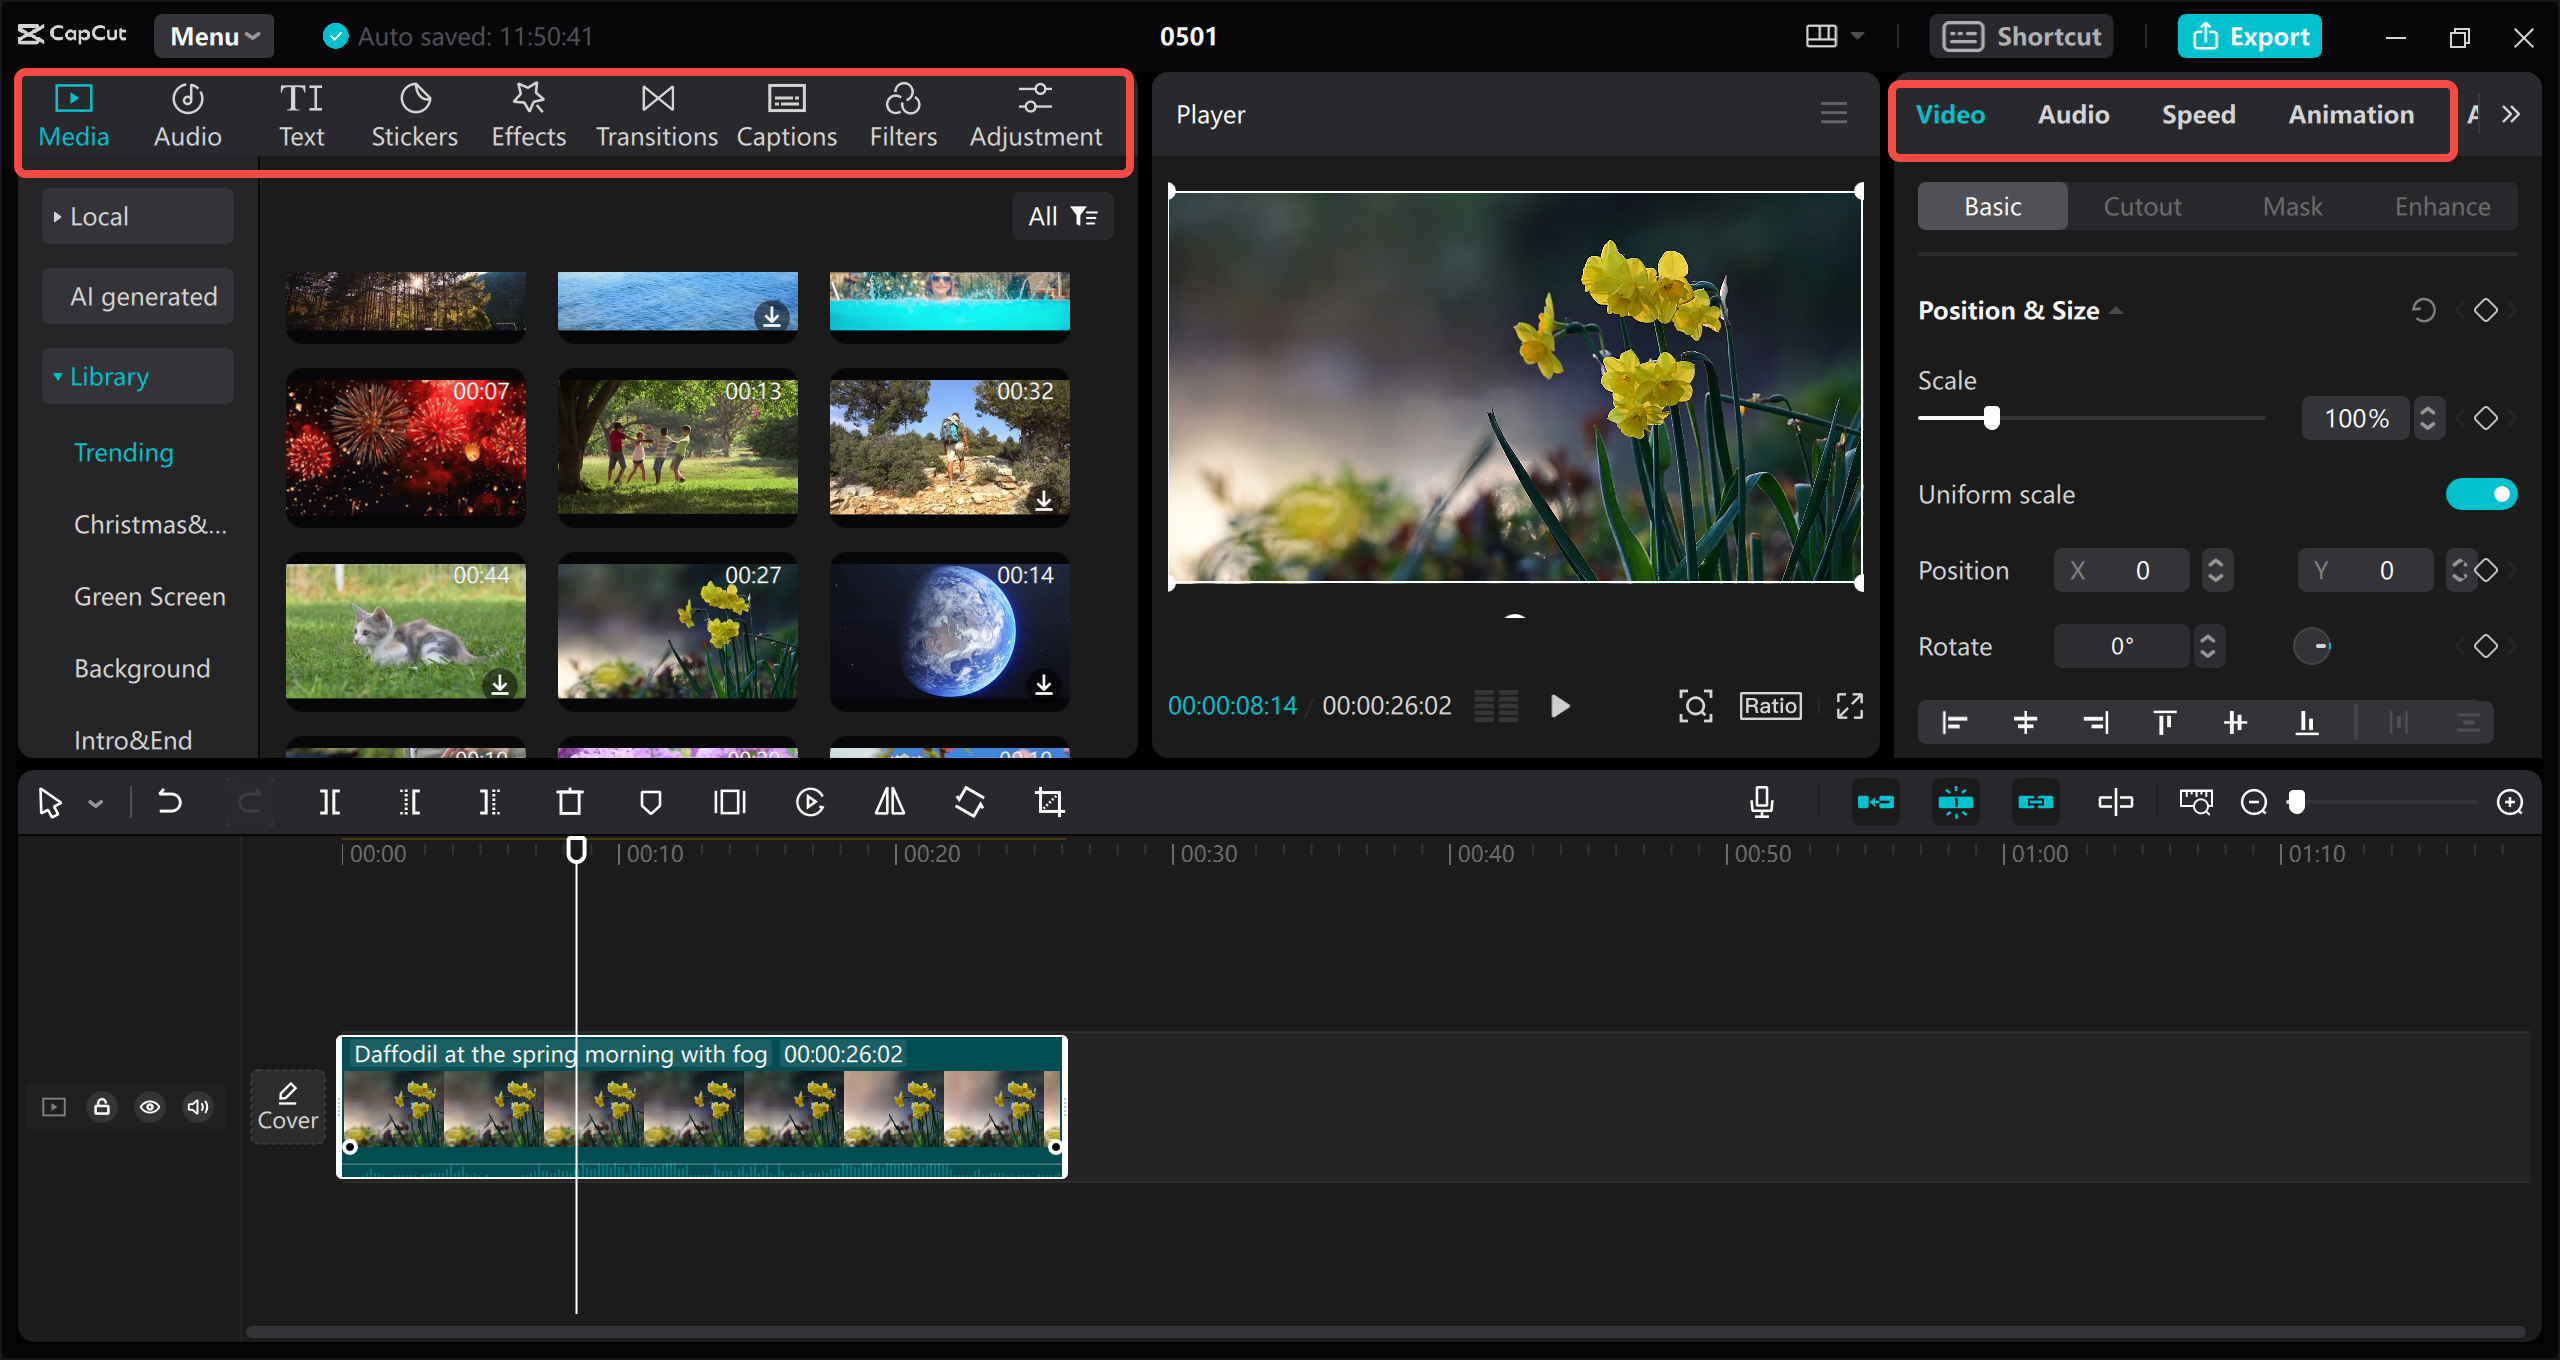Open the Stickers panel

point(414,116)
